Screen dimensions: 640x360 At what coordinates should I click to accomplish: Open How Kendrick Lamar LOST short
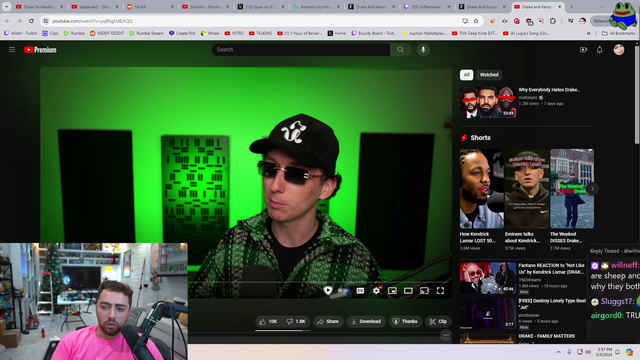(482, 189)
